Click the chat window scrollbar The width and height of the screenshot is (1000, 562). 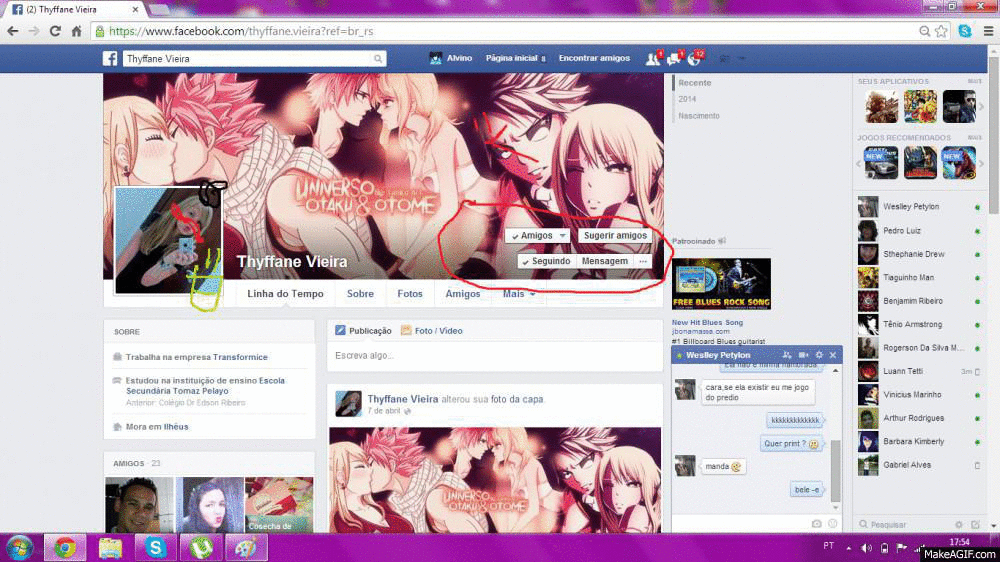pos(836,470)
